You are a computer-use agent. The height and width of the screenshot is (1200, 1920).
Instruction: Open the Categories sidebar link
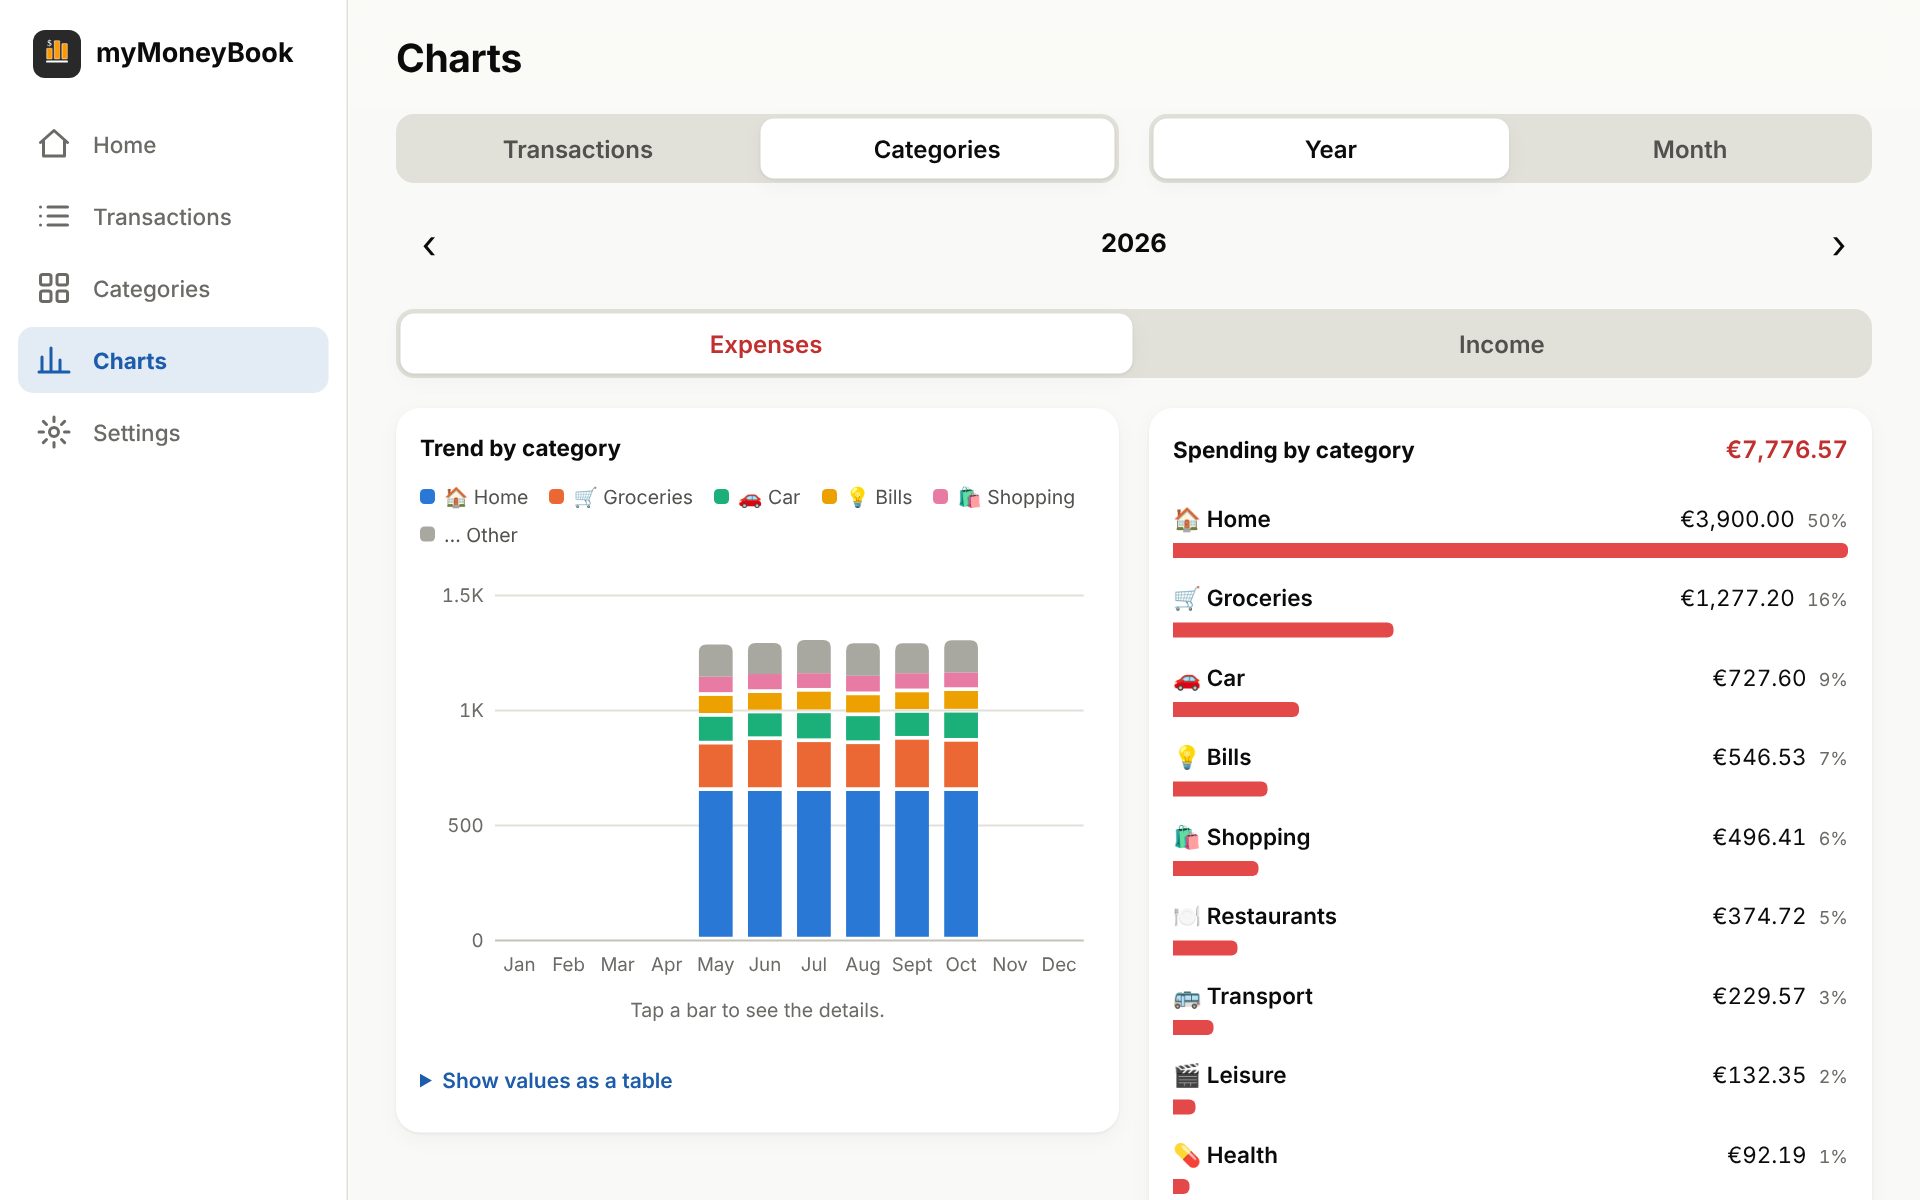[173, 288]
